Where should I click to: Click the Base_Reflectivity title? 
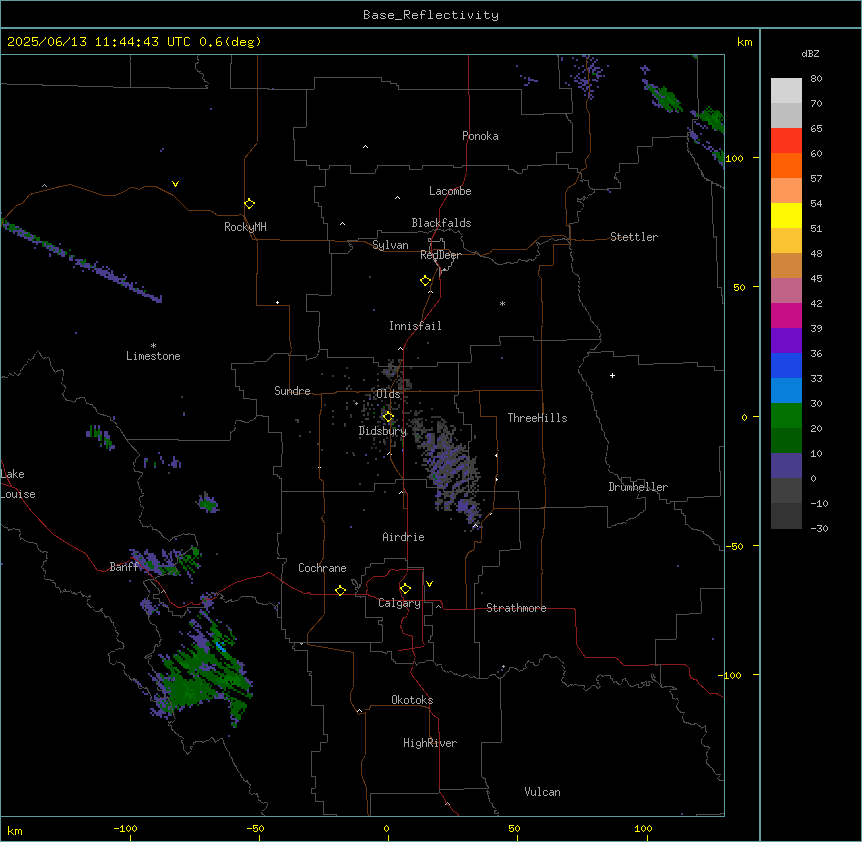(431, 15)
